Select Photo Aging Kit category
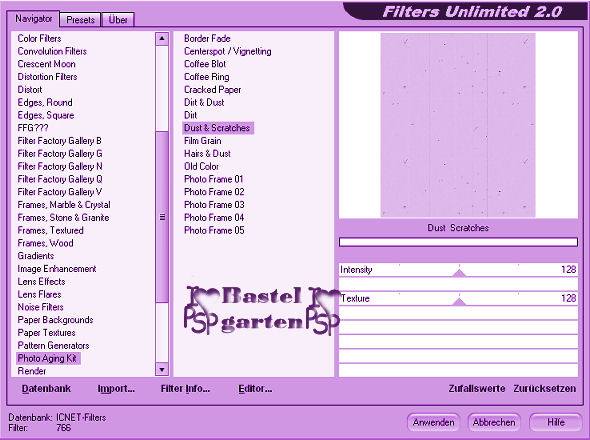This screenshot has width=590, height=440. [48, 358]
